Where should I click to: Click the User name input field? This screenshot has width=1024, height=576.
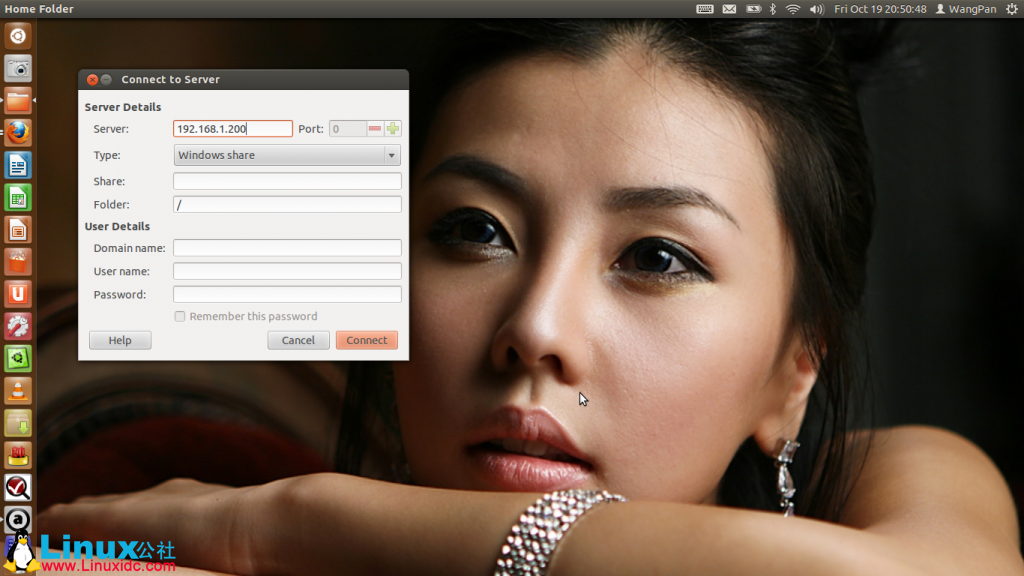287,271
